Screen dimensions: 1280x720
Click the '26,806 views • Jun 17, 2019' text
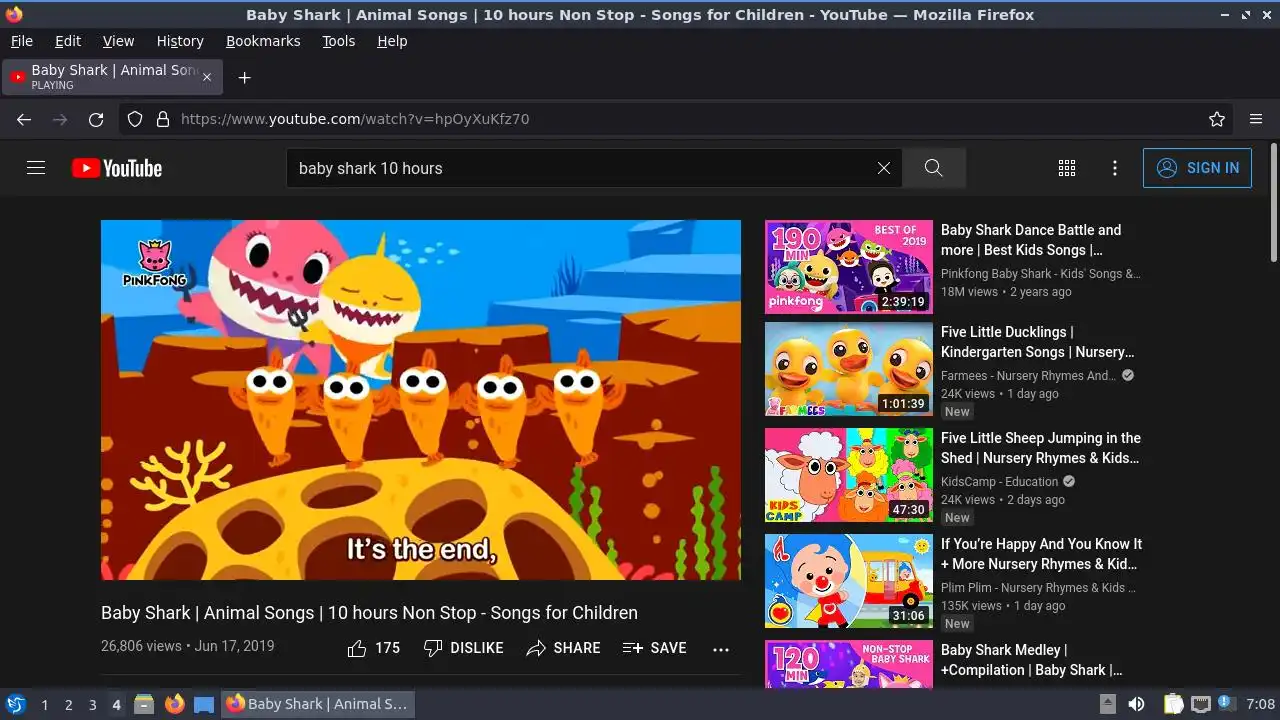(x=187, y=646)
